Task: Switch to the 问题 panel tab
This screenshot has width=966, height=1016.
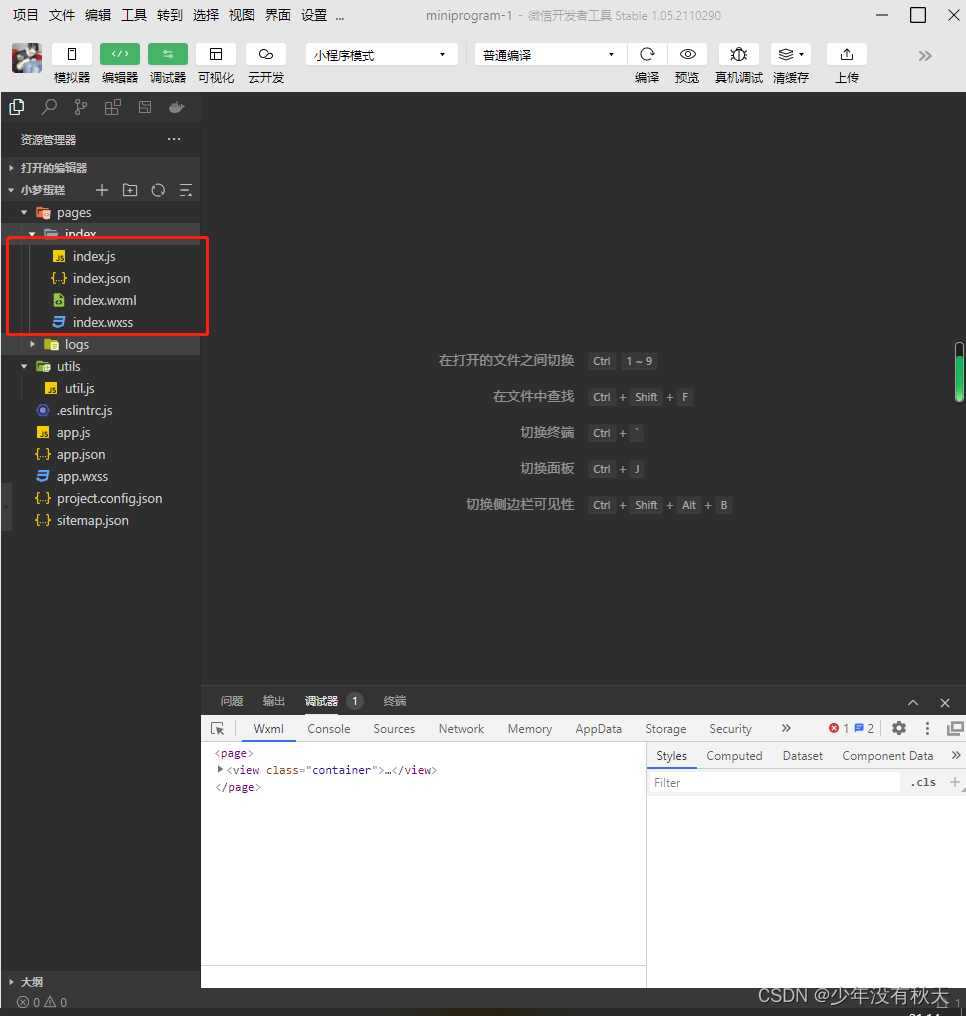Action: pos(232,701)
